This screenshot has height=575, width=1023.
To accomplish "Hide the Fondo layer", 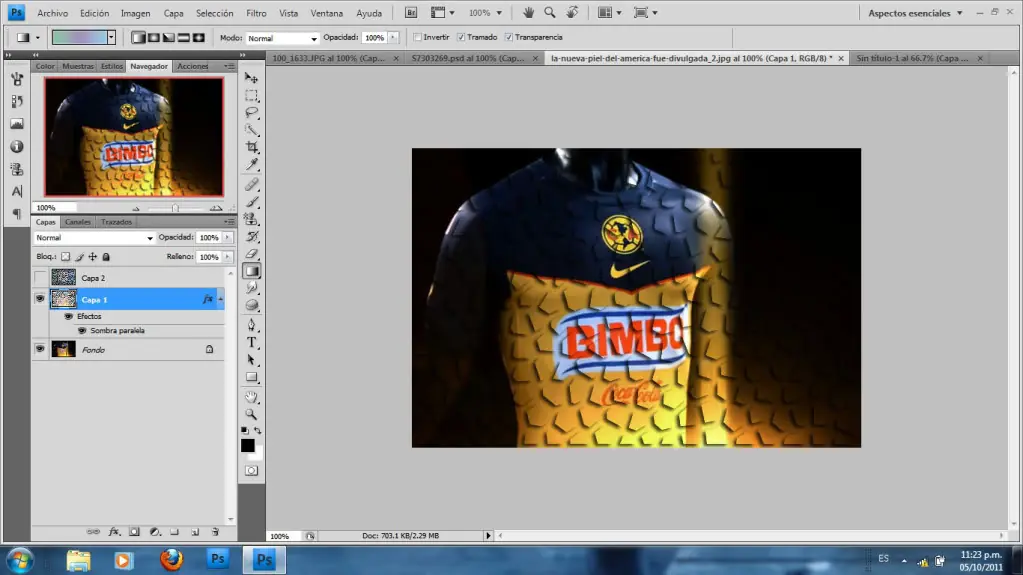I will tap(40, 349).
